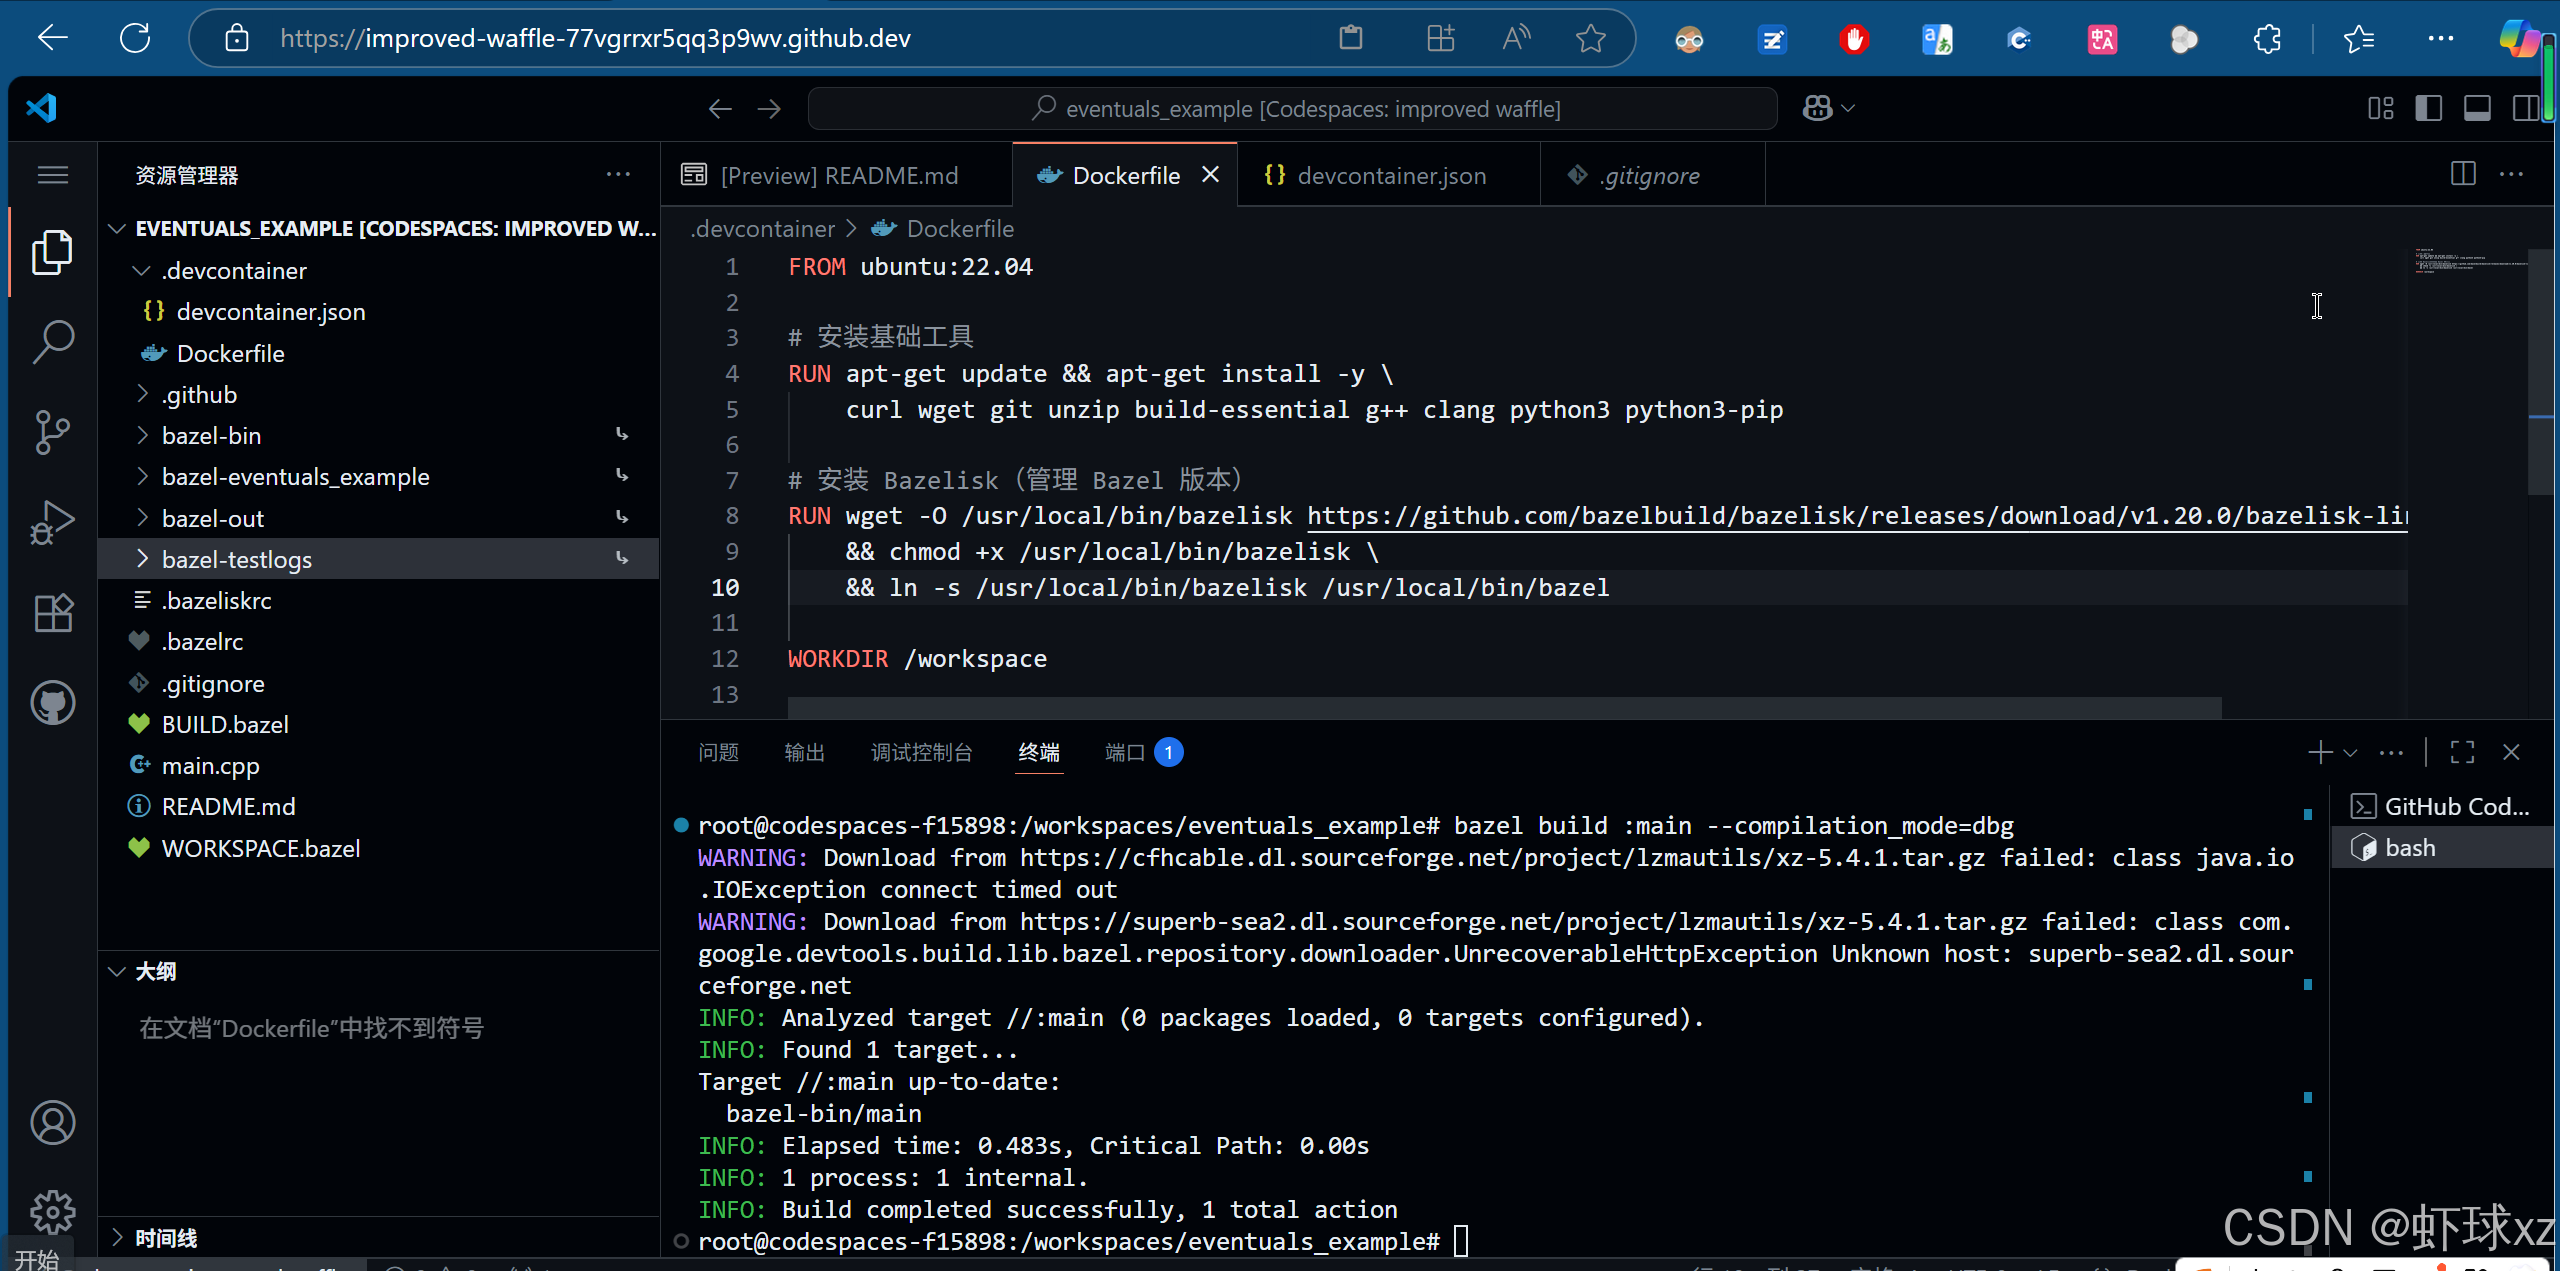This screenshot has width=2560, height=1271.
Task: Collapse the Outline section
Action: click(x=378, y=971)
